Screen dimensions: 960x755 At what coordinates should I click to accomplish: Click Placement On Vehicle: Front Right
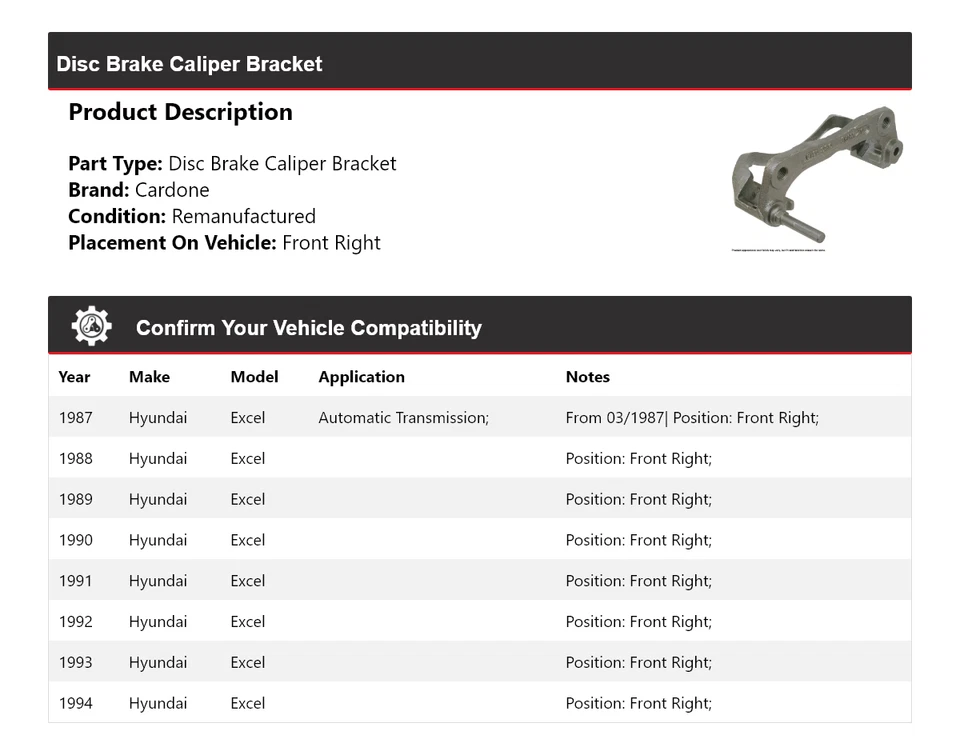pyautogui.click(x=224, y=242)
